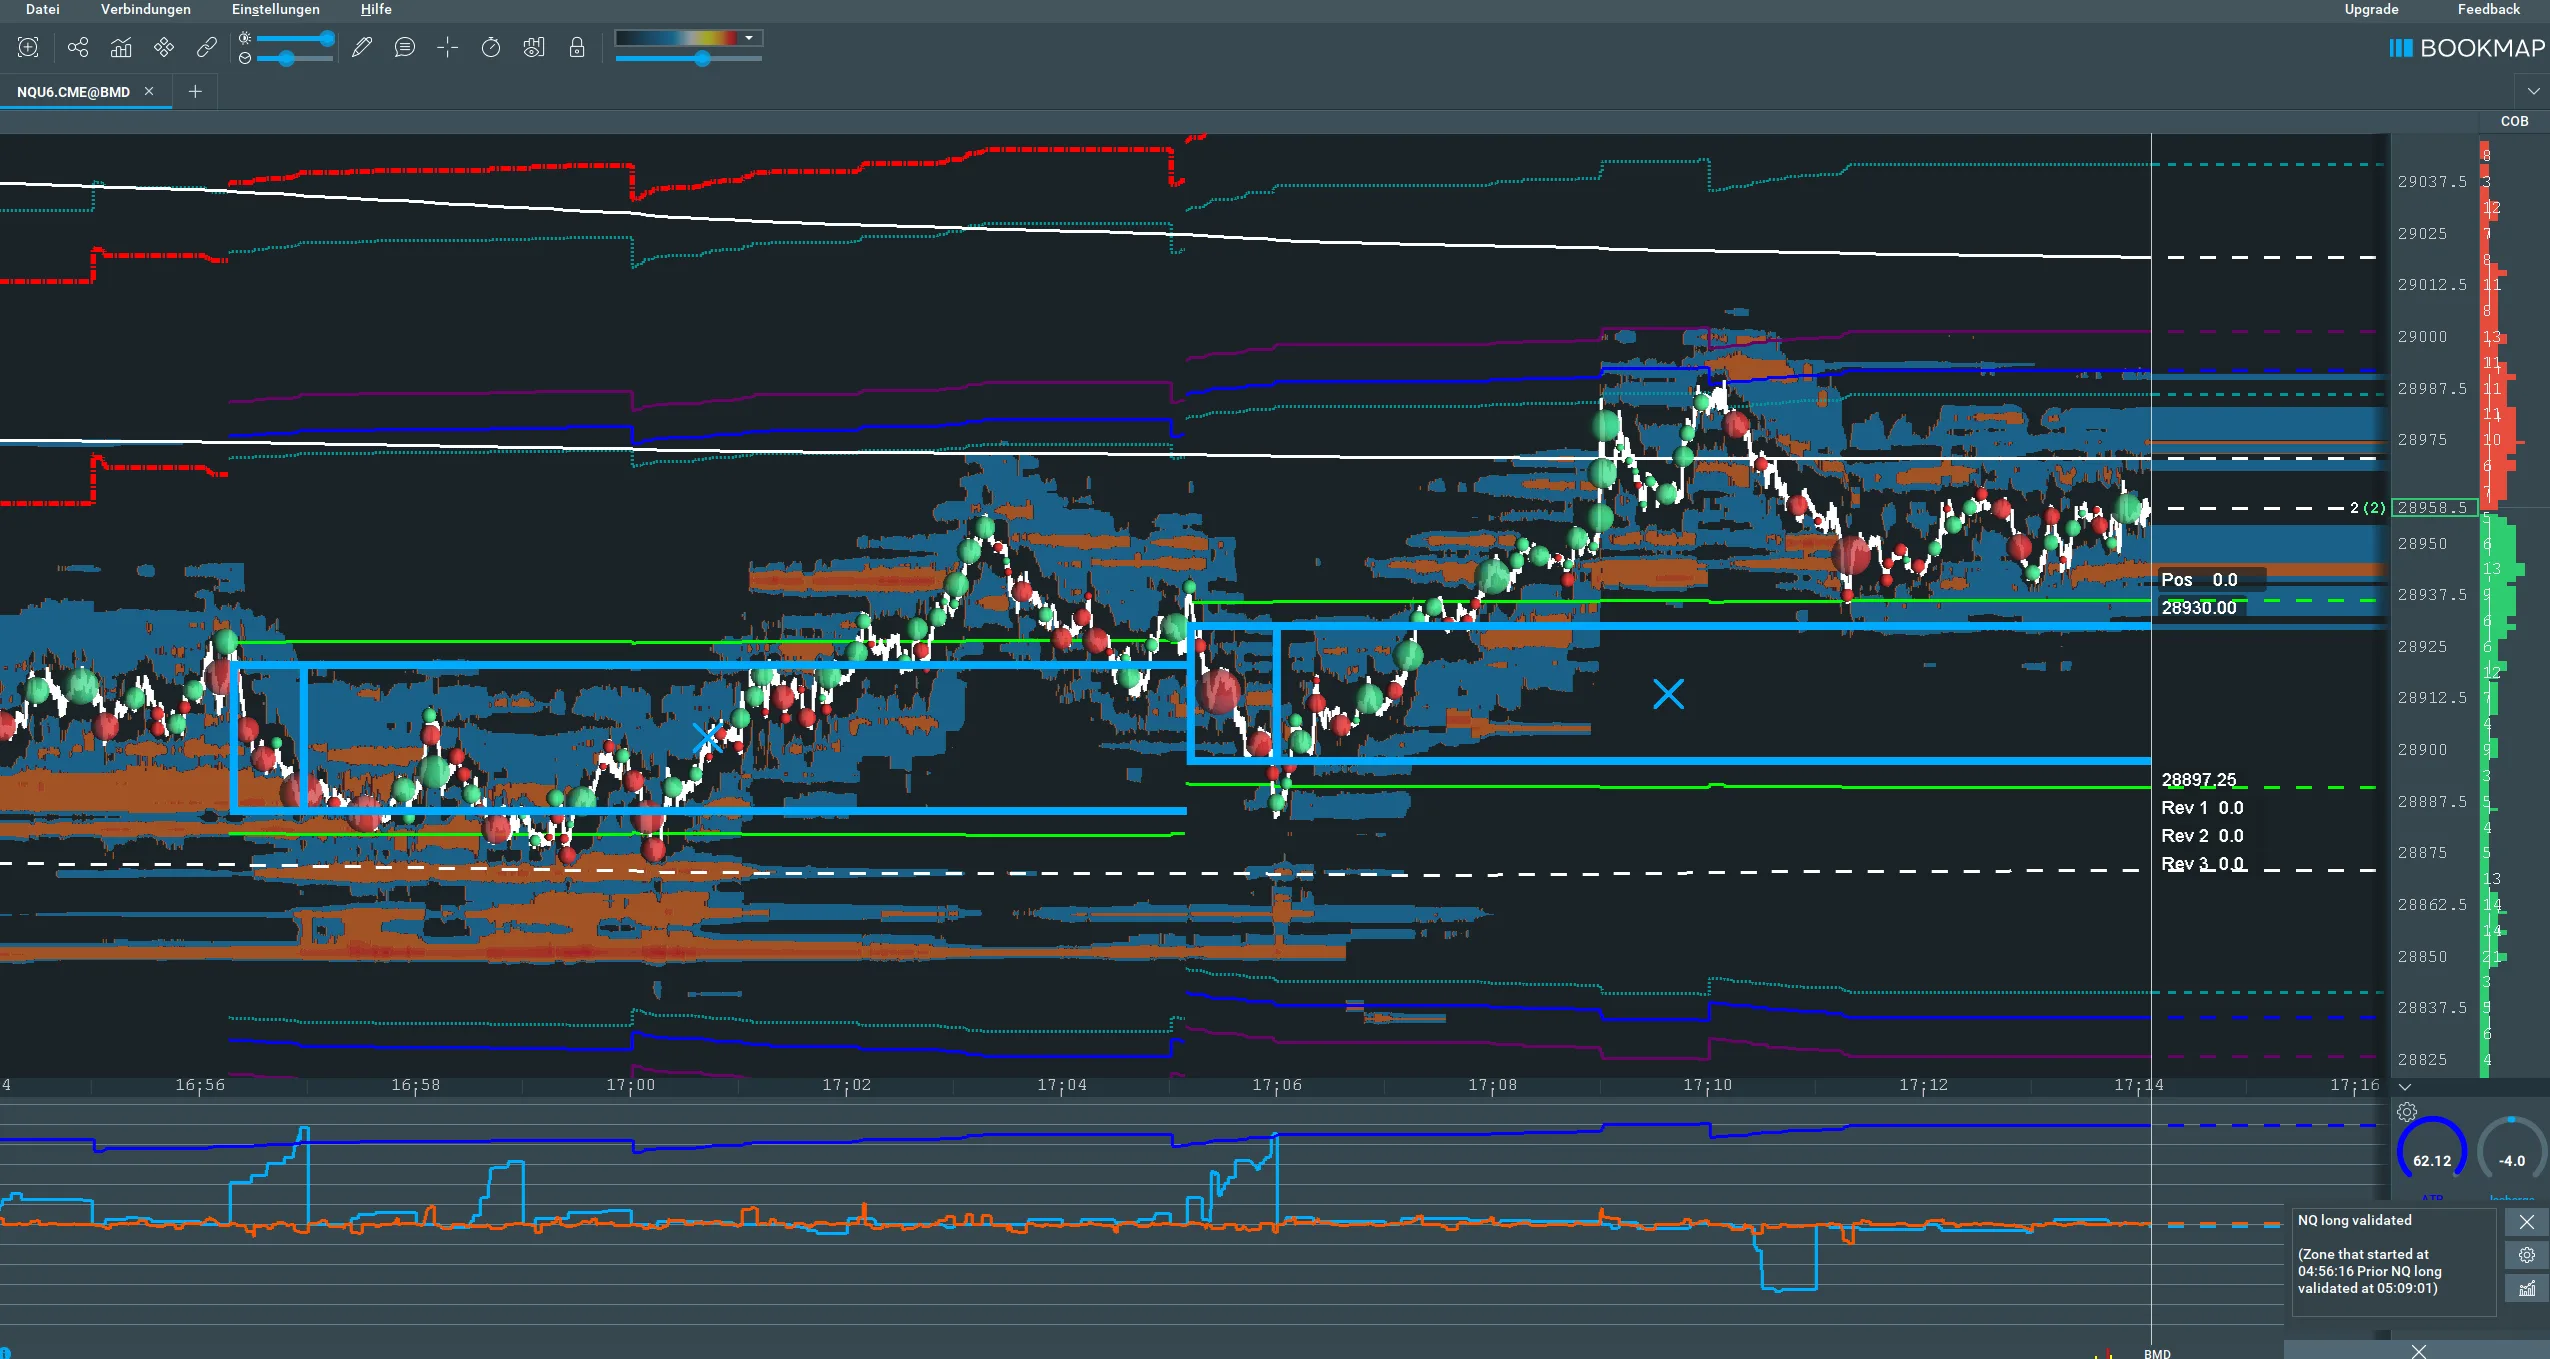Collapse the chevron below the price axis
2550x1359 pixels.
point(2405,1086)
